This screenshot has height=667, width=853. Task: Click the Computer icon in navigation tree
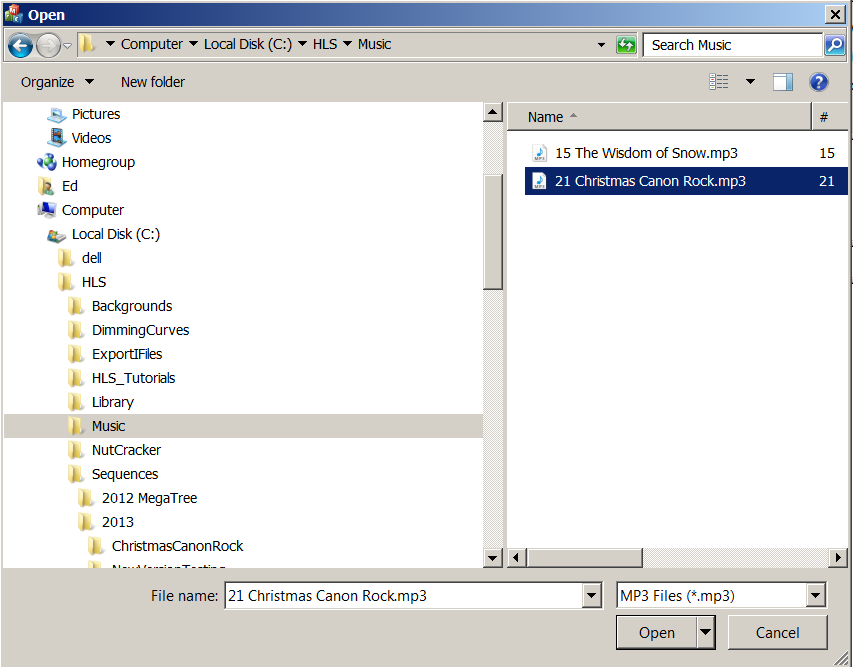pos(47,210)
